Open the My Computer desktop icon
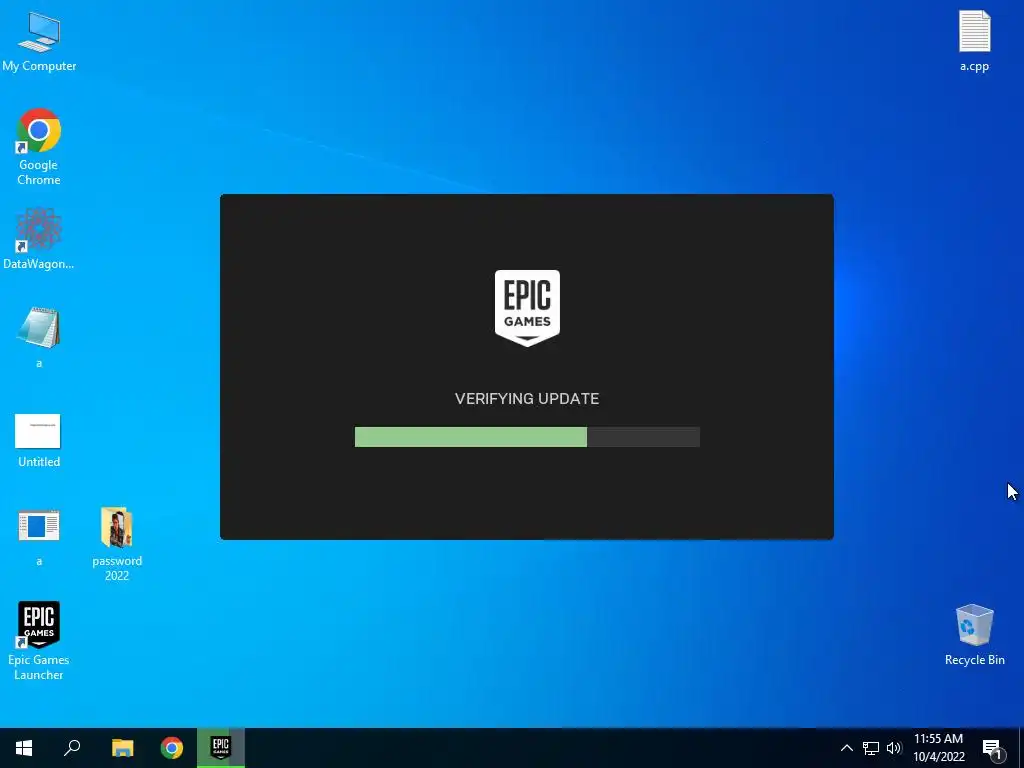The width and height of the screenshot is (1024, 768). pyautogui.click(x=39, y=42)
